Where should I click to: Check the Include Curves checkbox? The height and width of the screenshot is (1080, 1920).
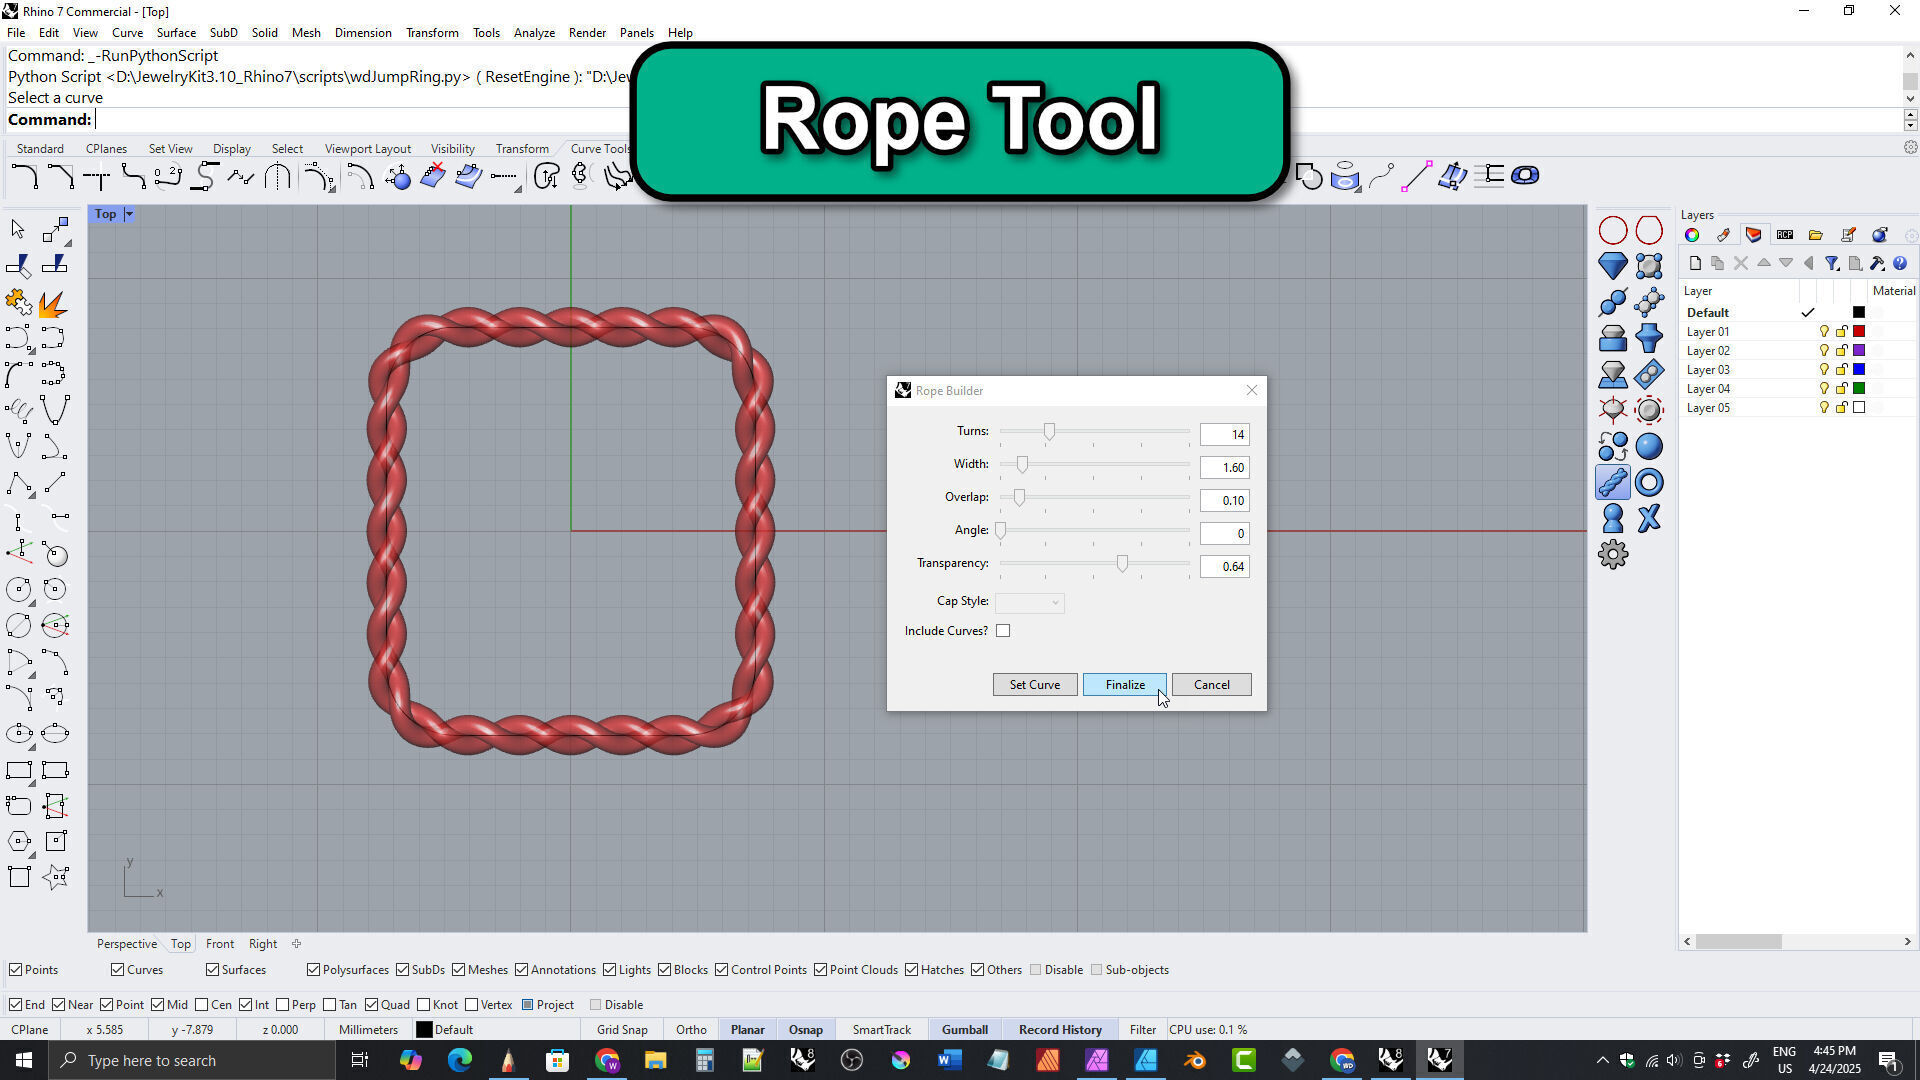[x=1003, y=631]
